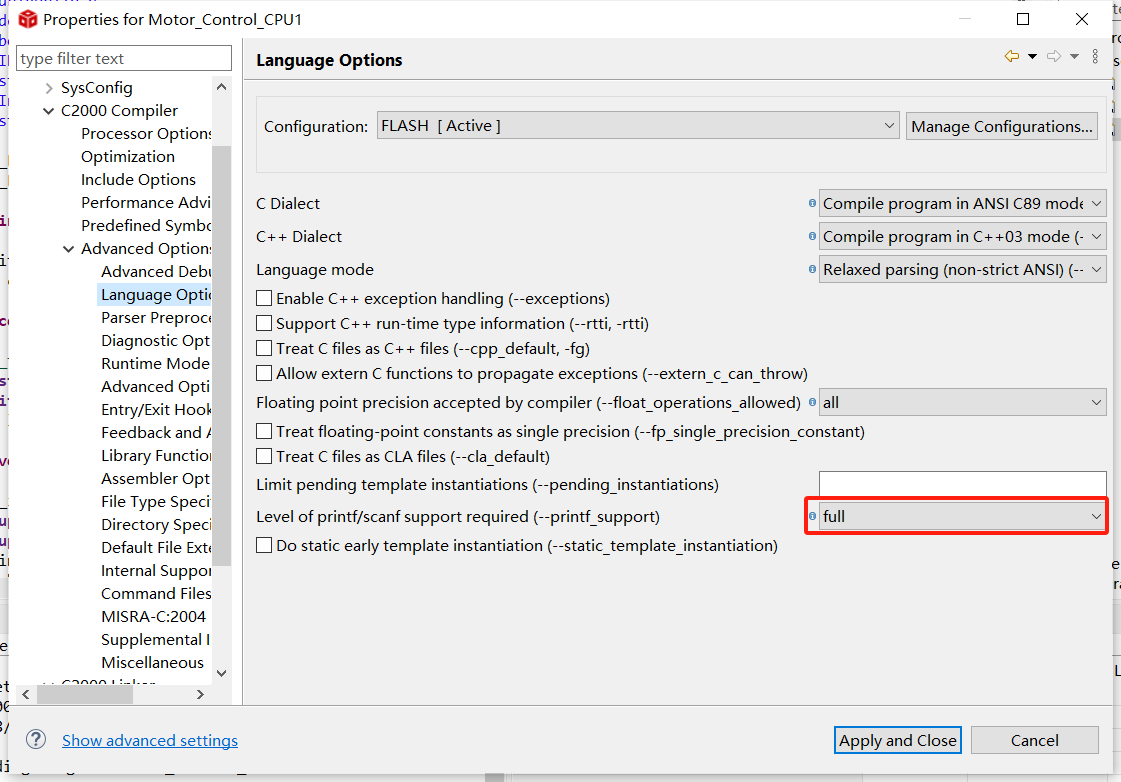1121x782 pixels.
Task: Open the view menu three-dots icon
Action: click(1095, 56)
